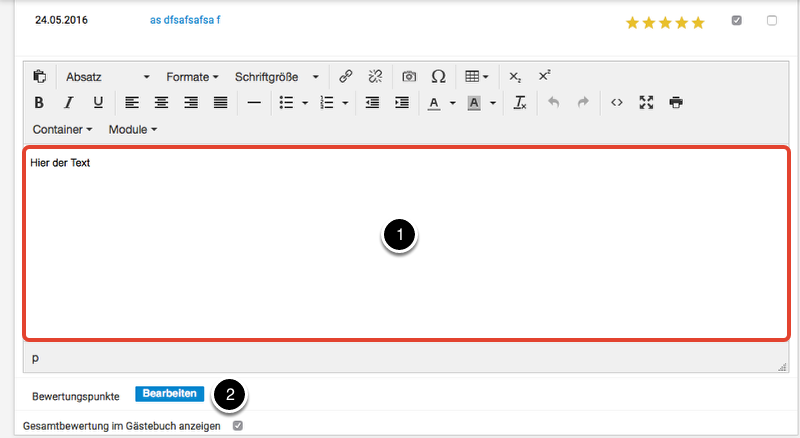The width and height of the screenshot is (800, 438).
Task: Tick the empty checkbox in the entry row
Action: pyautogui.click(x=771, y=20)
